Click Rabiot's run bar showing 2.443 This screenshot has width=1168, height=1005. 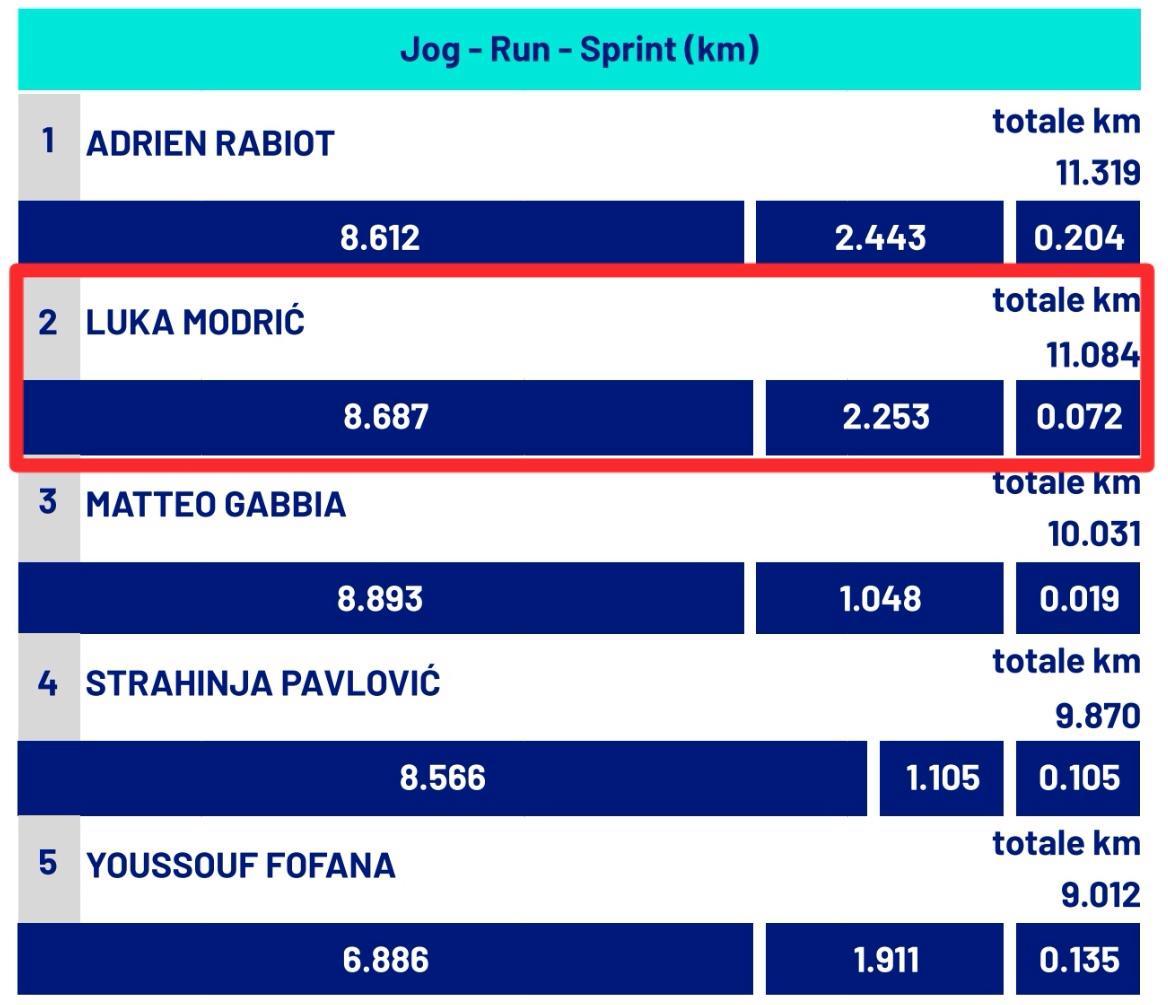pos(880,235)
